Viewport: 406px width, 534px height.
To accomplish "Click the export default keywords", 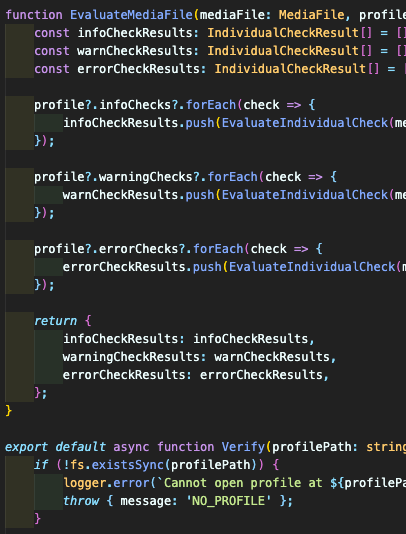I will [56, 447].
